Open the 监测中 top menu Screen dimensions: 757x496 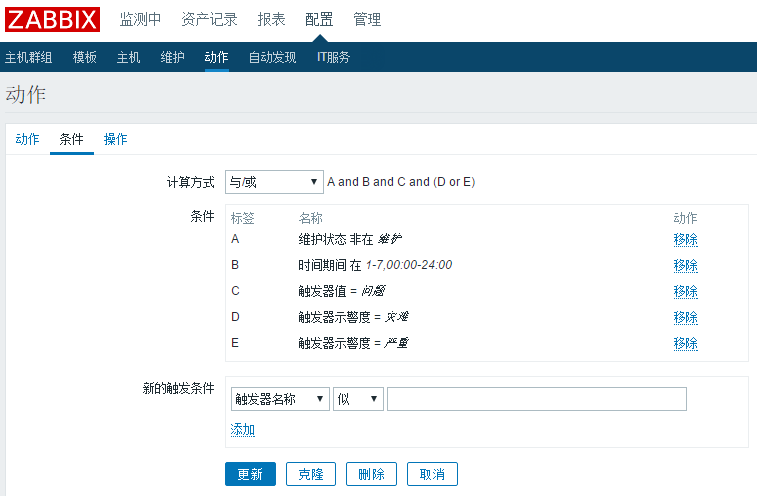(140, 20)
